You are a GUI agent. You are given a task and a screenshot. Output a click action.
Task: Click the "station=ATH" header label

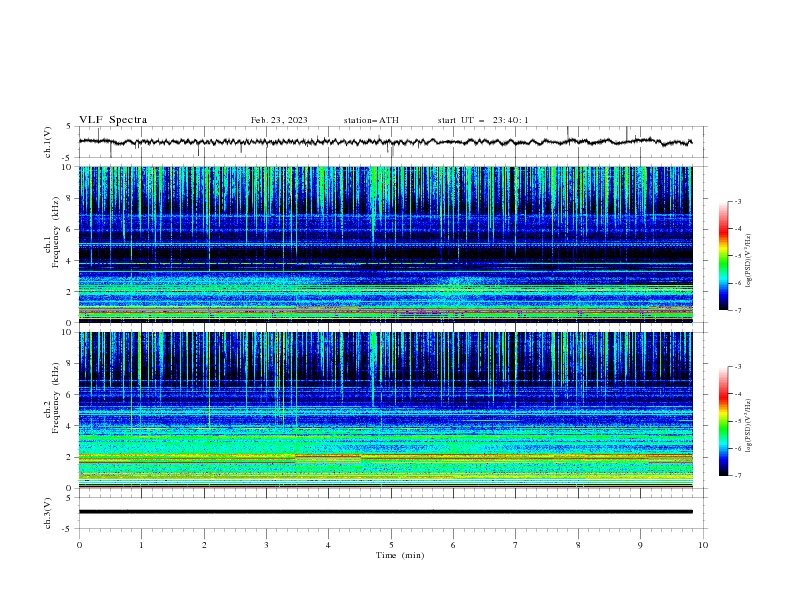371,120
